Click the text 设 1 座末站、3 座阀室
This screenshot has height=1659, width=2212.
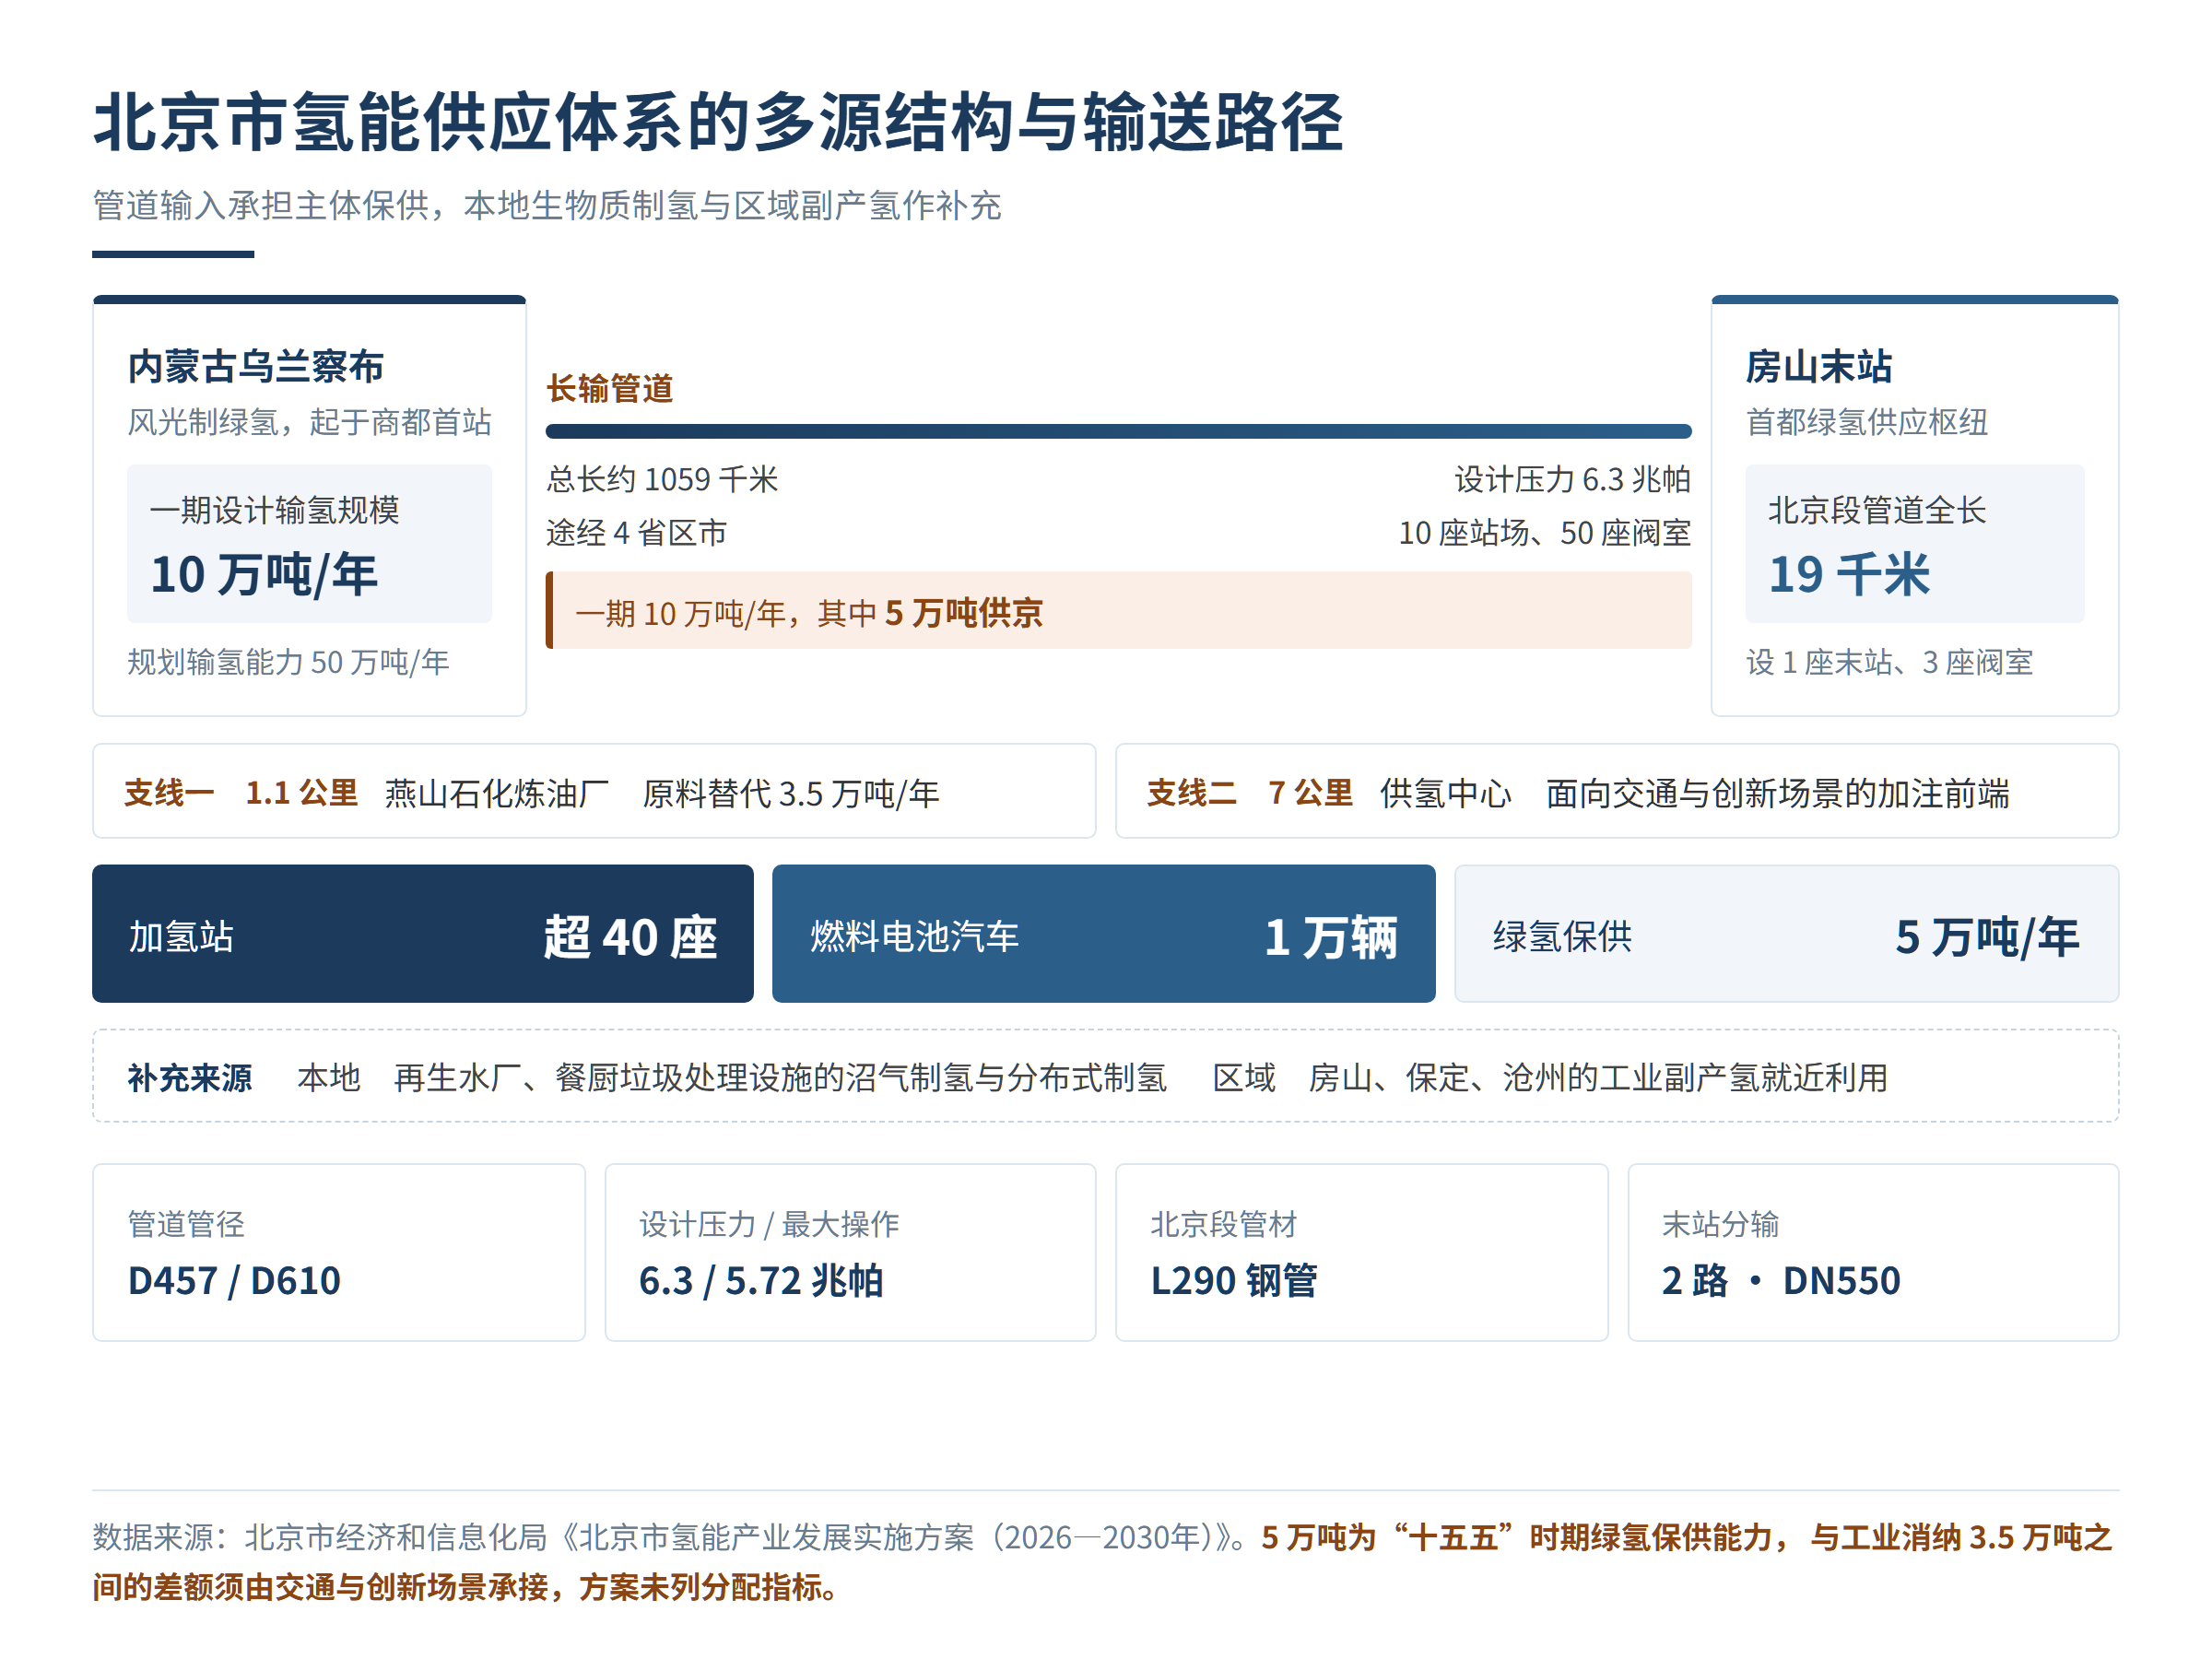[x=1889, y=661]
